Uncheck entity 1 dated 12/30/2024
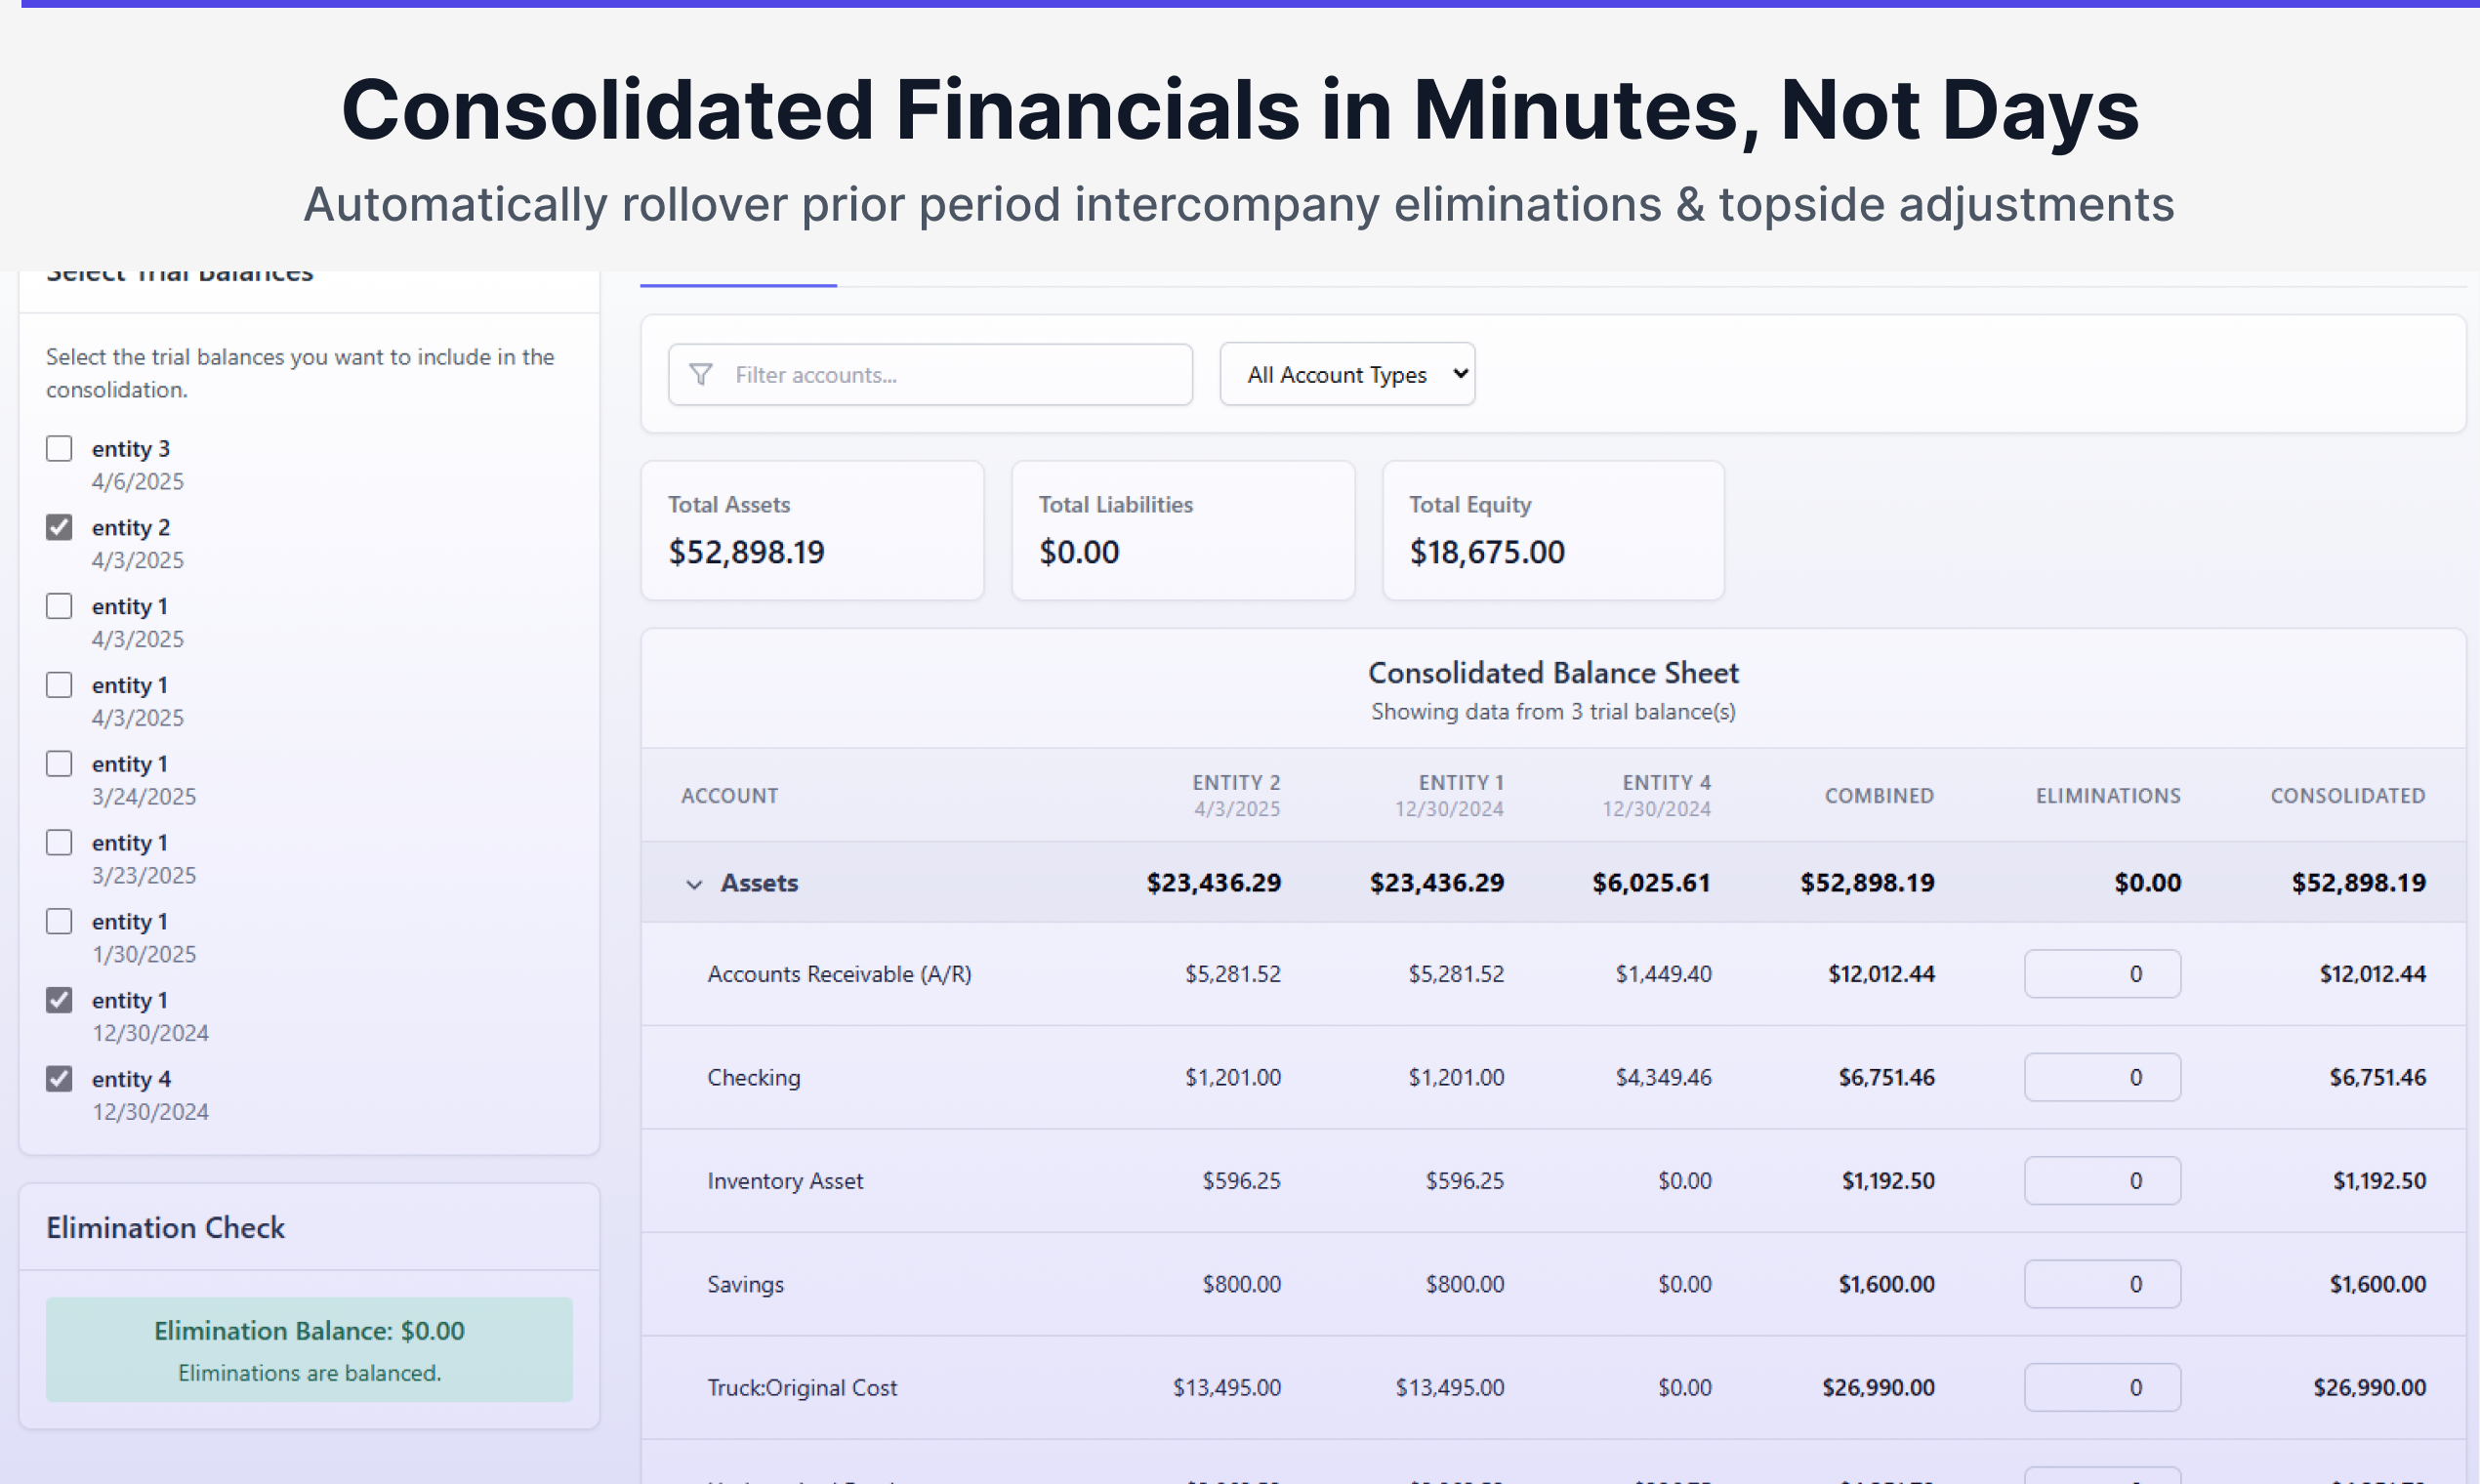Screen dimensions: 2480x1484 click(x=59, y=1000)
